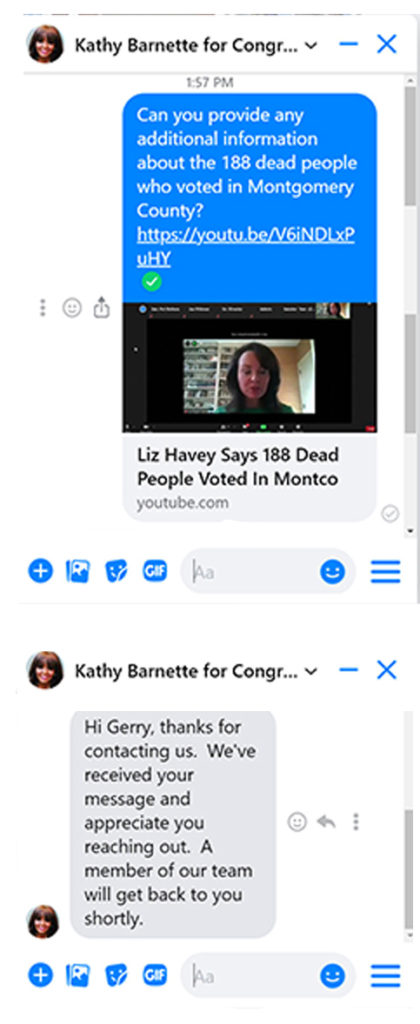
Task: Open hamburger menu in bottom chat toolbar
Action: (385, 976)
